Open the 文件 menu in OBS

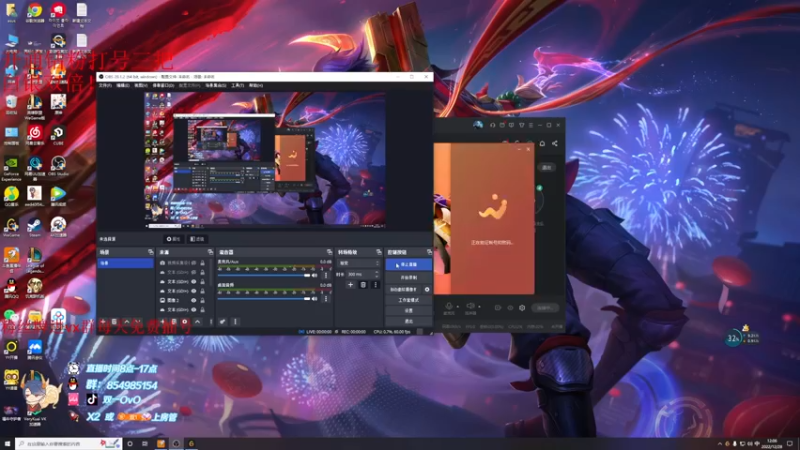point(105,86)
